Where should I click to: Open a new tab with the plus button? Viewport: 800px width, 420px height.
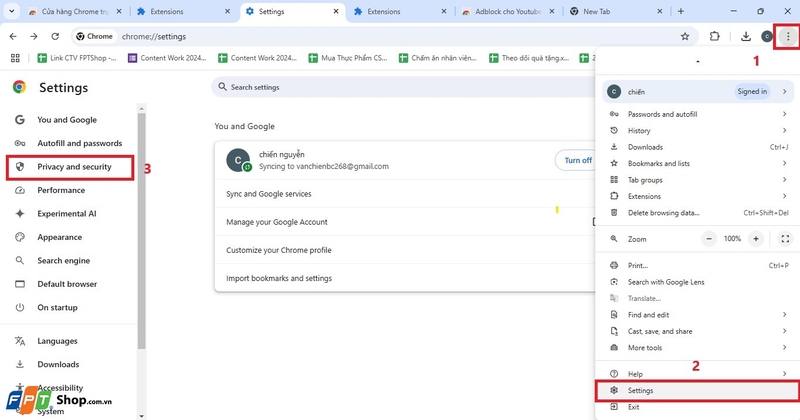[x=681, y=11]
